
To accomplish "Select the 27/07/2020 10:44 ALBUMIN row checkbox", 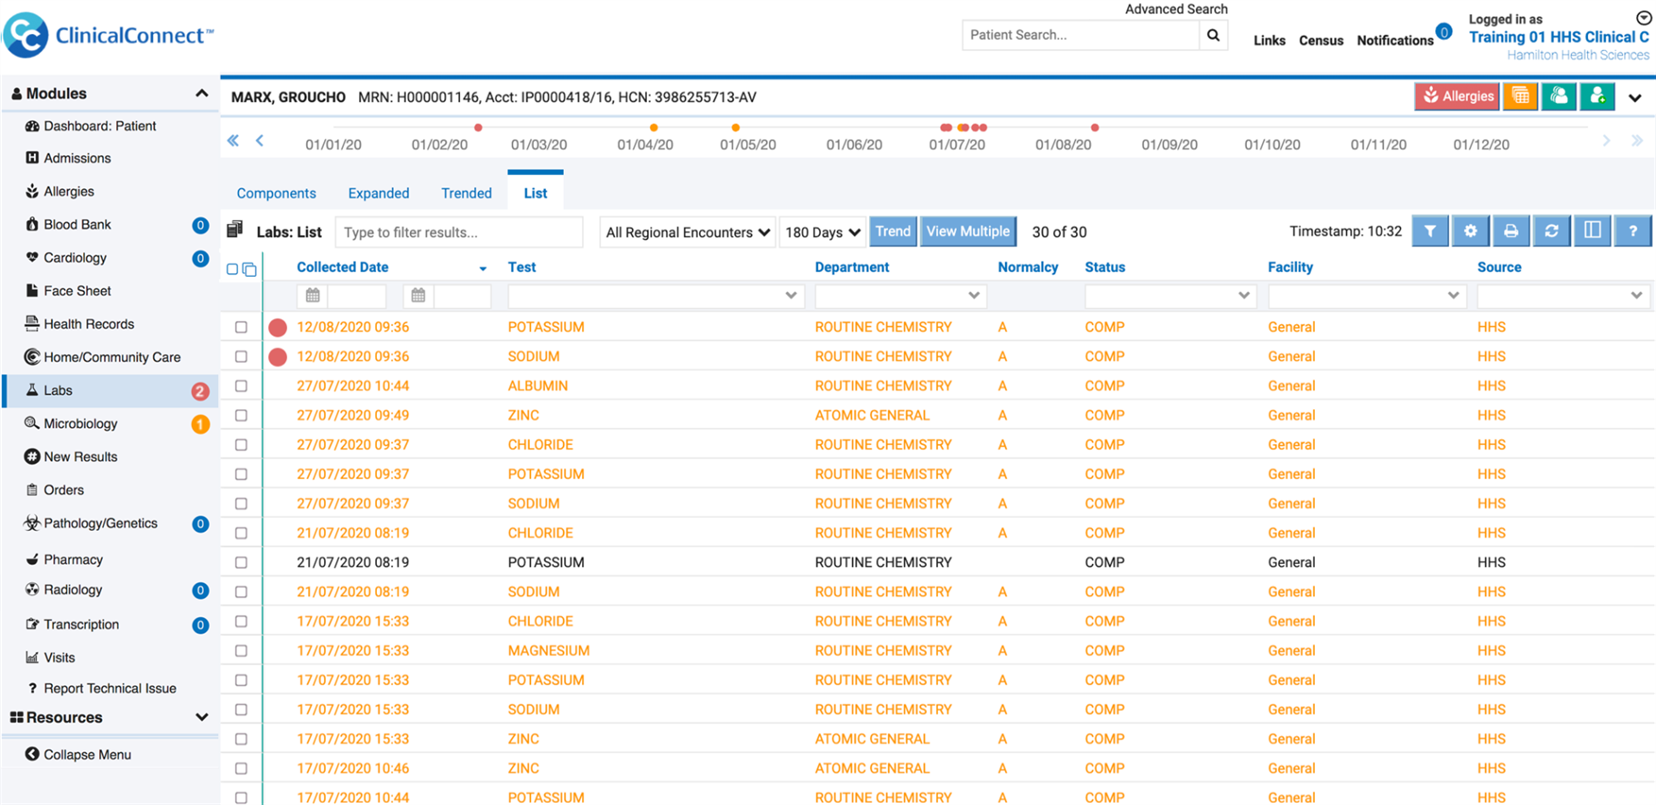I will [x=241, y=386].
